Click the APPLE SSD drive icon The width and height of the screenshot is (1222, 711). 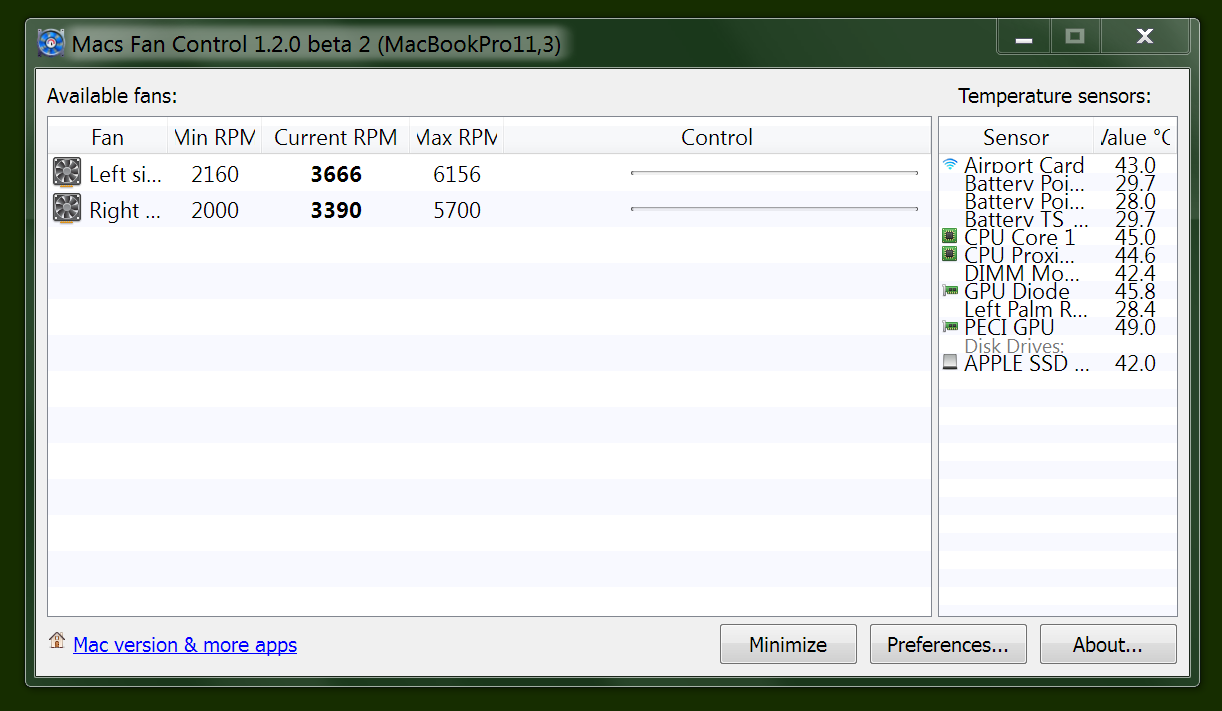click(950, 363)
